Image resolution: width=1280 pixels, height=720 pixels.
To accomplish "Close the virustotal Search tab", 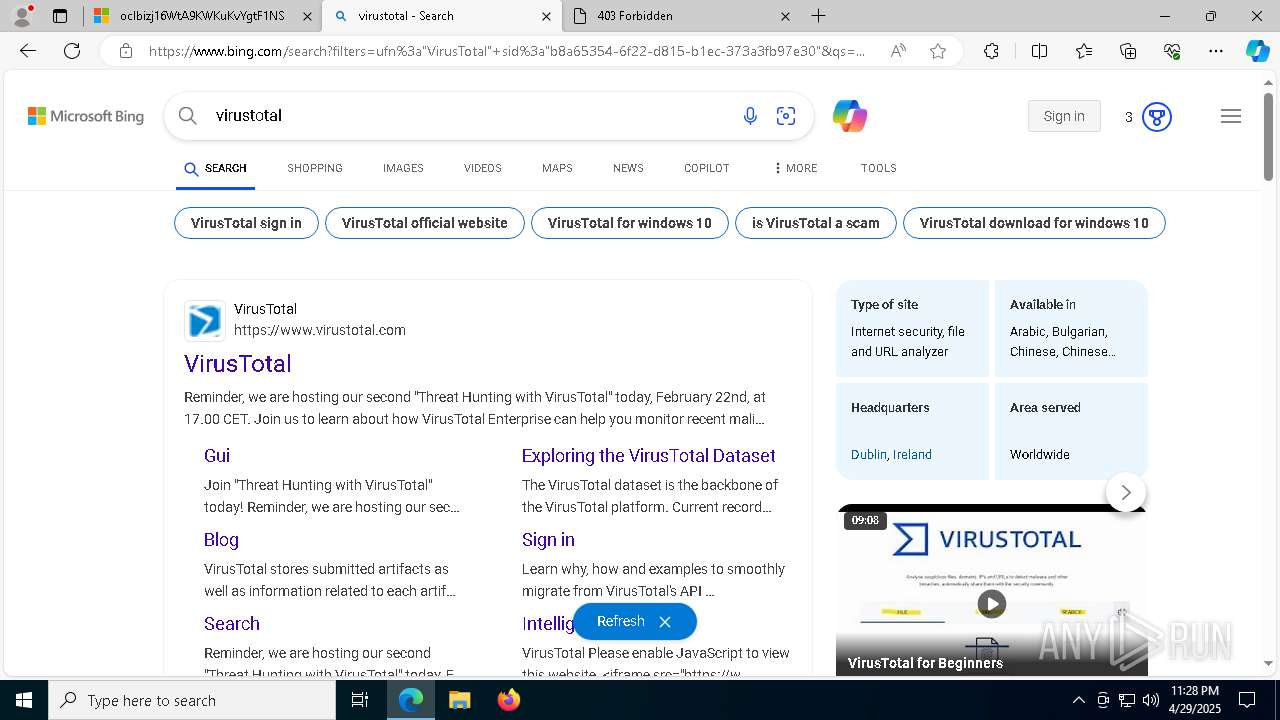I will pos(546,16).
